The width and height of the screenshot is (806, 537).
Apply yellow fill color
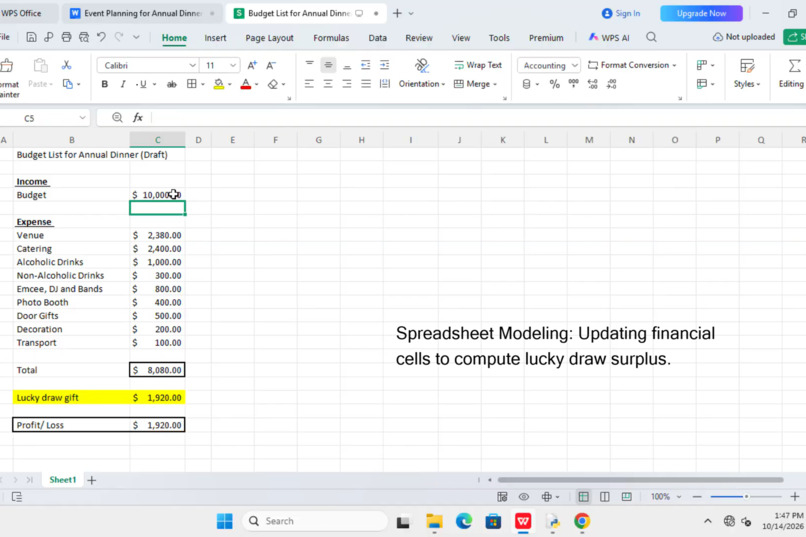(x=219, y=84)
